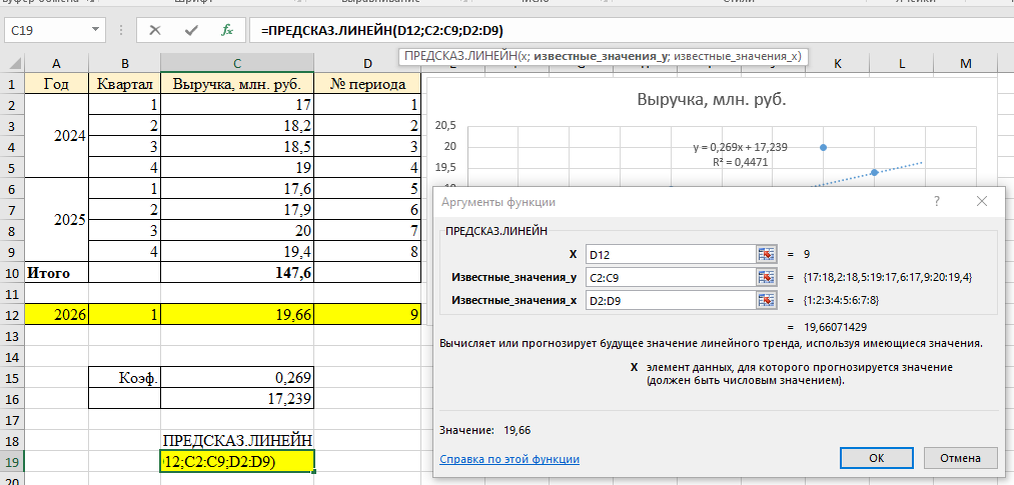Select coefficient cell 17,239
Screen dimensions: 1014x485
point(237,398)
